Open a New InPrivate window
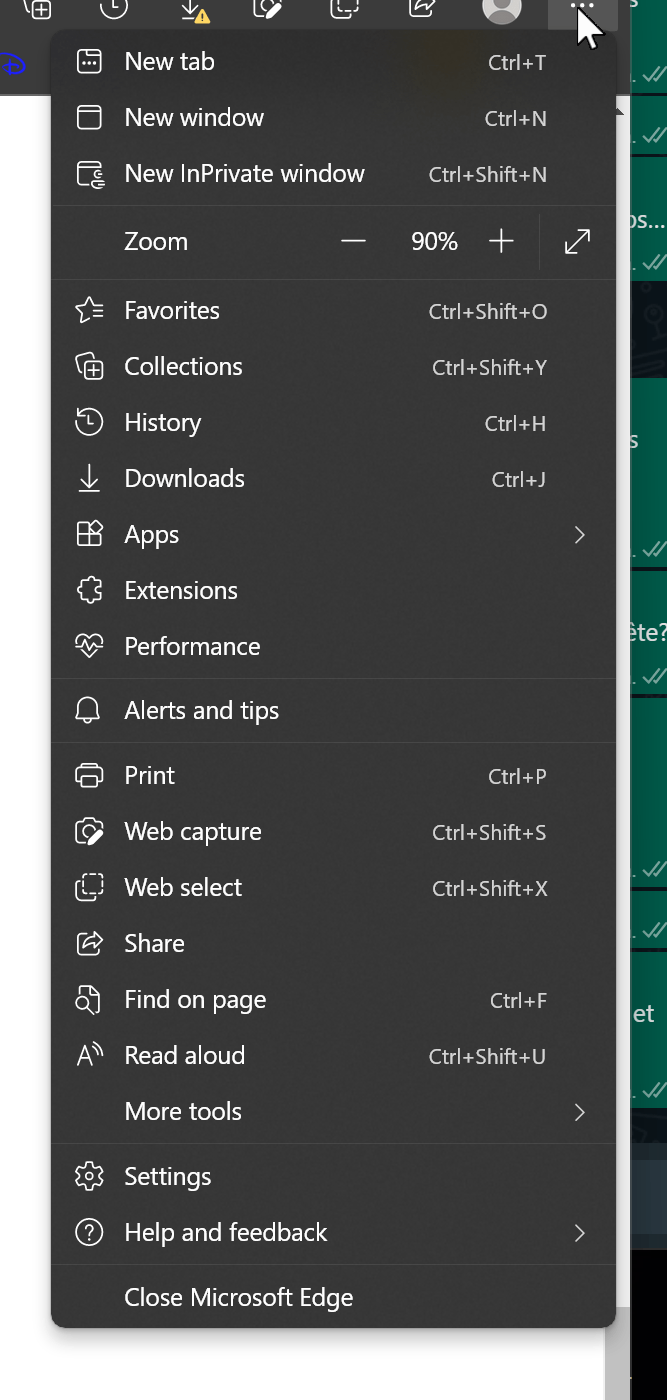Viewport: 667px width, 1400px height. pos(333,174)
